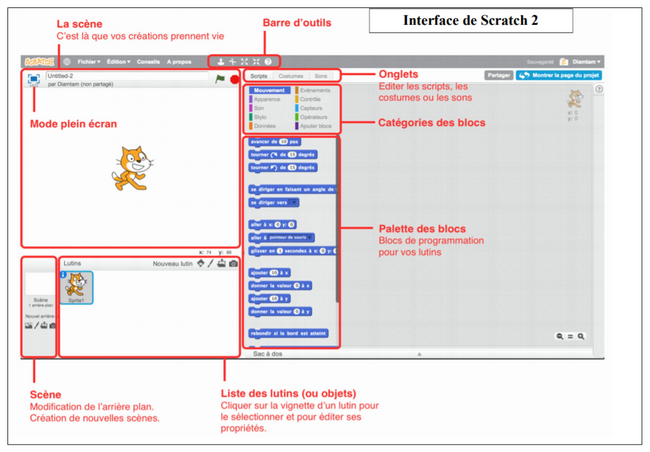The width and height of the screenshot is (650, 452).
Task: Open the Édition menu
Action: [118, 62]
